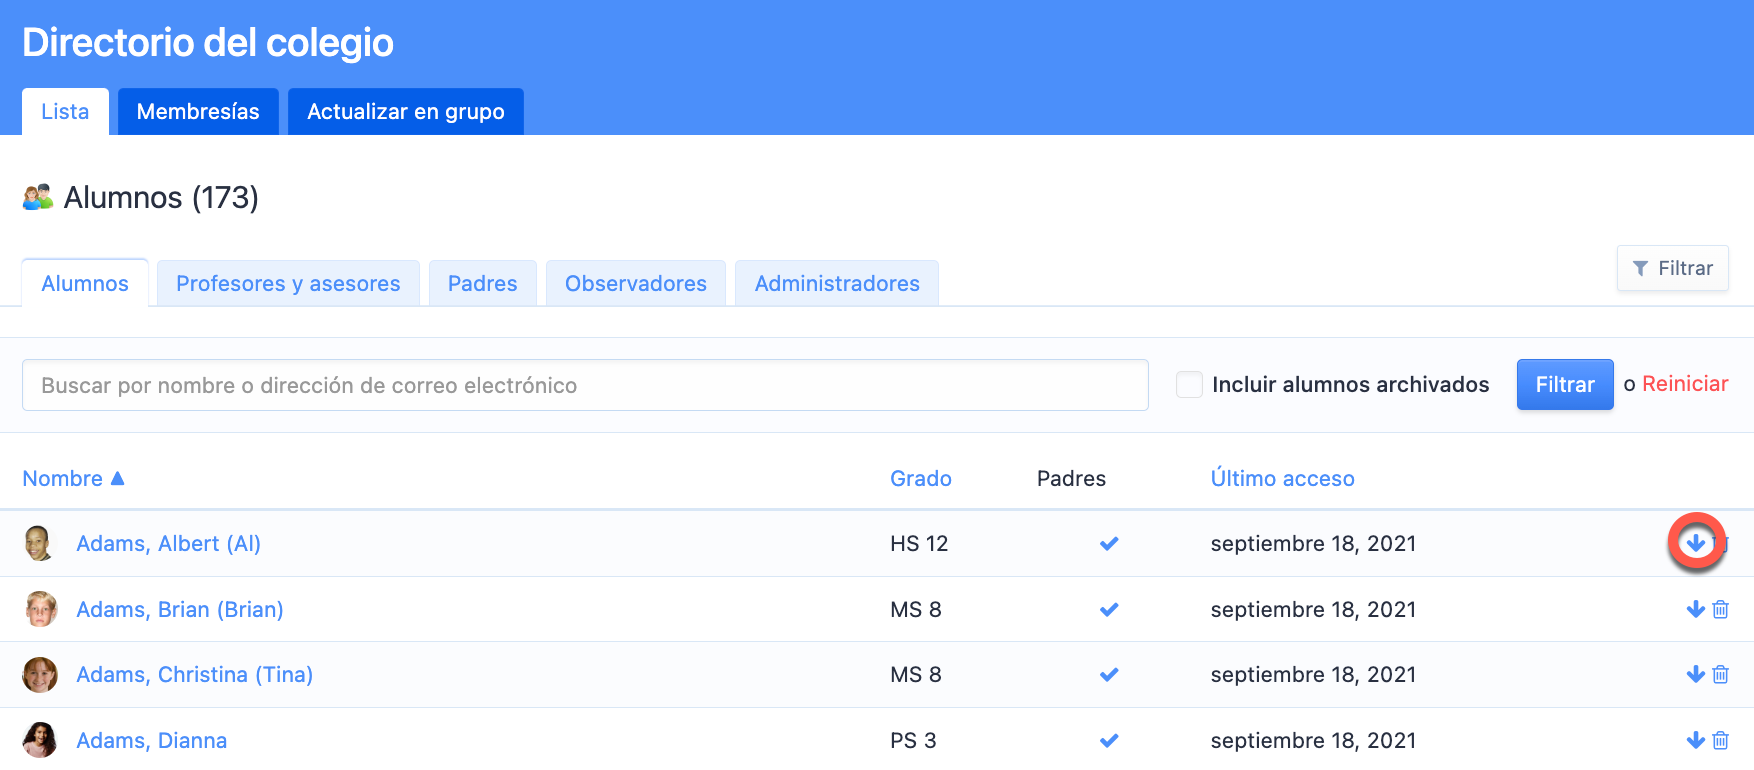Focus the name or email search field
Viewport: 1754px width, 770px height.
585,385
